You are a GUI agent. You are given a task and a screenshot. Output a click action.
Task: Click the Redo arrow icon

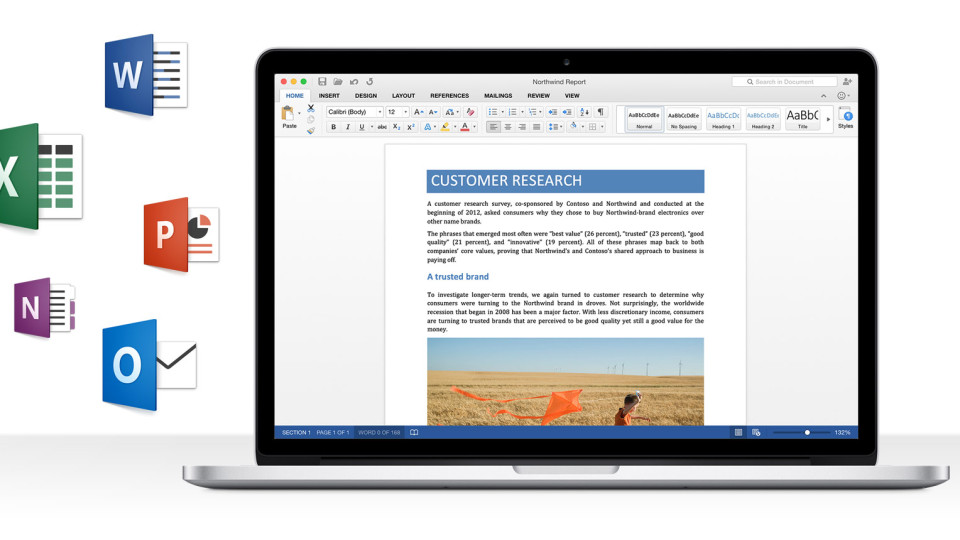370,81
